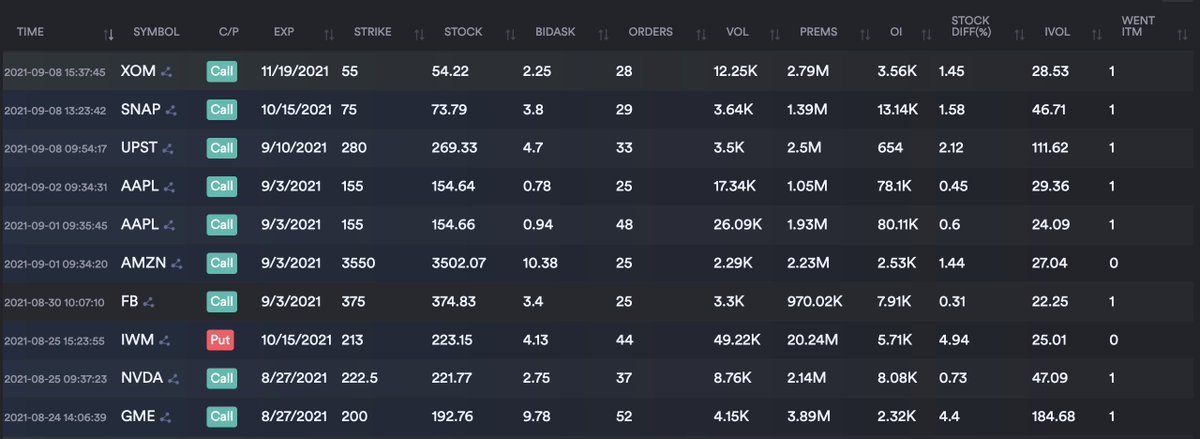Click the red Put badge for IWM
This screenshot has width=1200, height=439.
tap(220, 340)
